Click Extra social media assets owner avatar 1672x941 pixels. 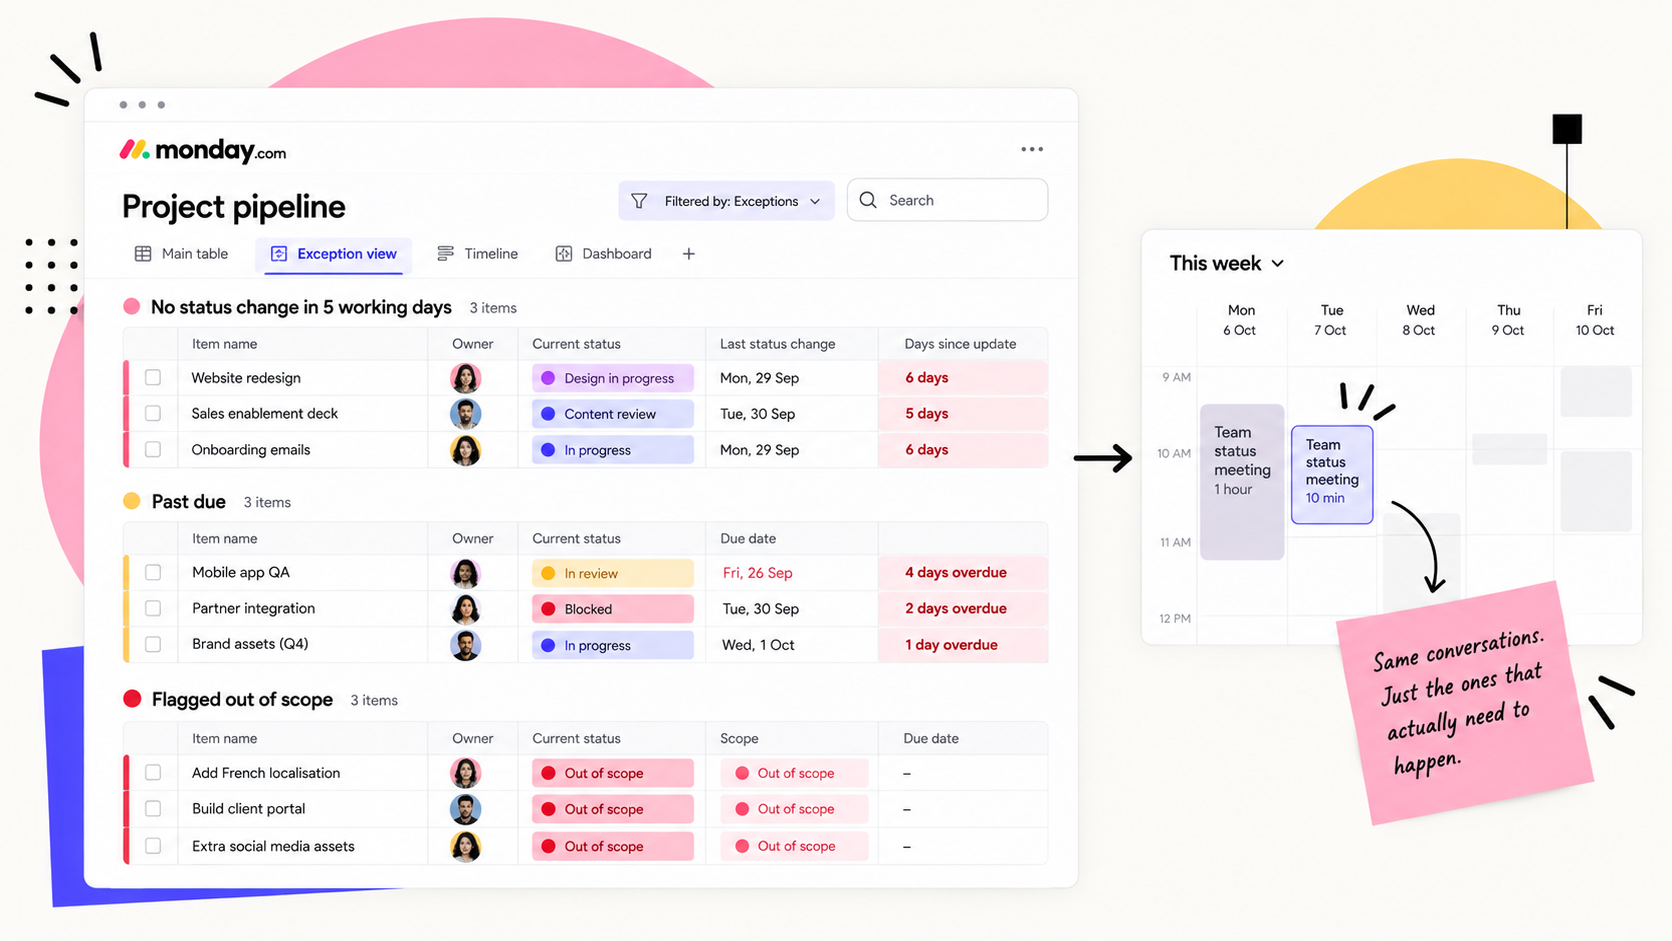pos(465,846)
